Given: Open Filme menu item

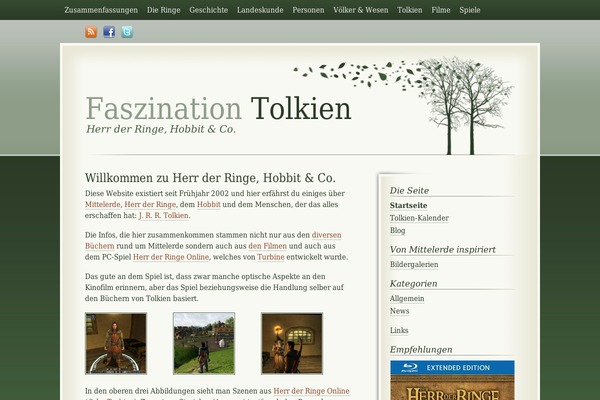Looking at the screenshot, I should point(441,10).
